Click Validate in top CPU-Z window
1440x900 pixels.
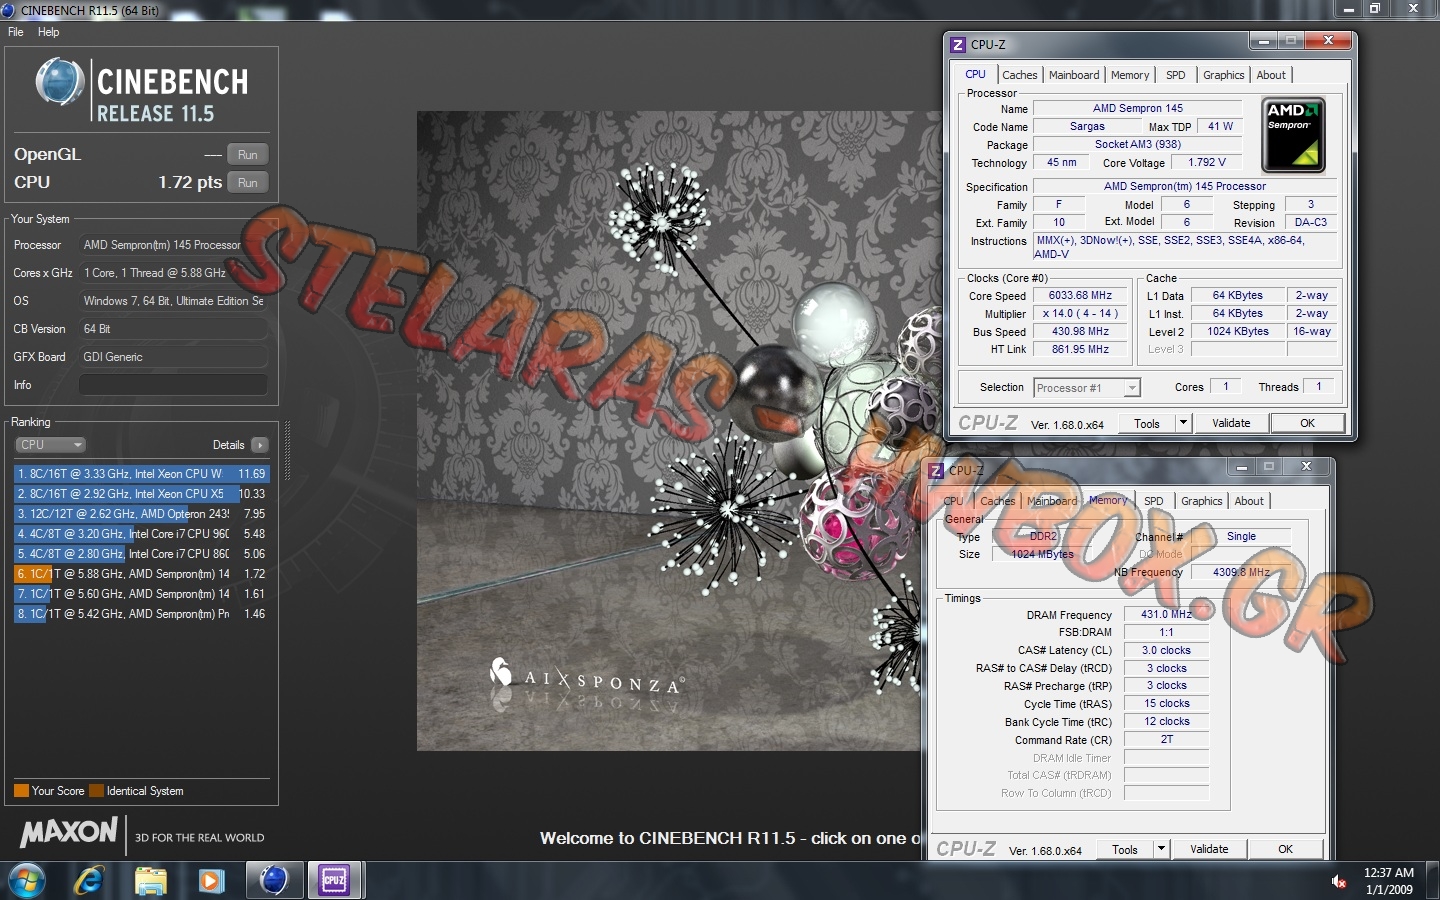click(1231, 424)
